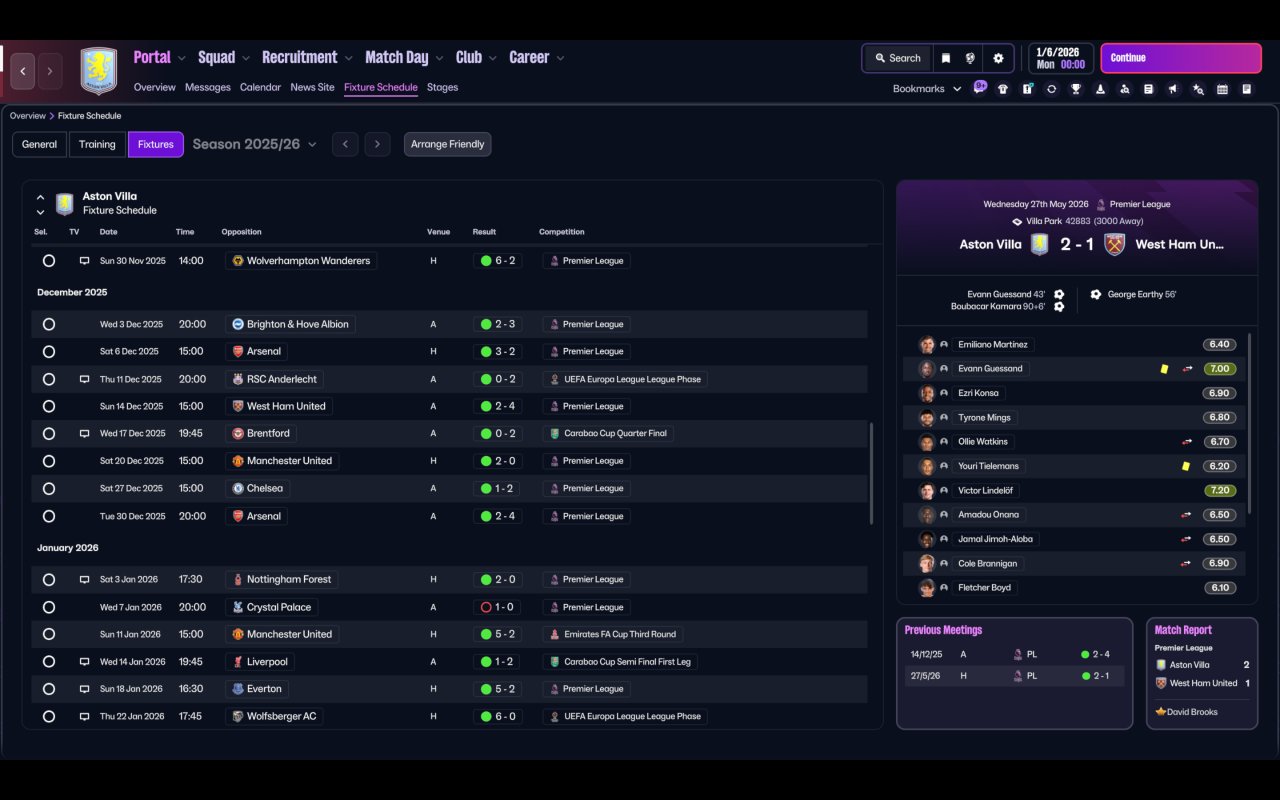This screenshot has width=1280, height=800.
Task: Open the calendar grid icon in bookmarks bar
Action: click(1222, 89)
